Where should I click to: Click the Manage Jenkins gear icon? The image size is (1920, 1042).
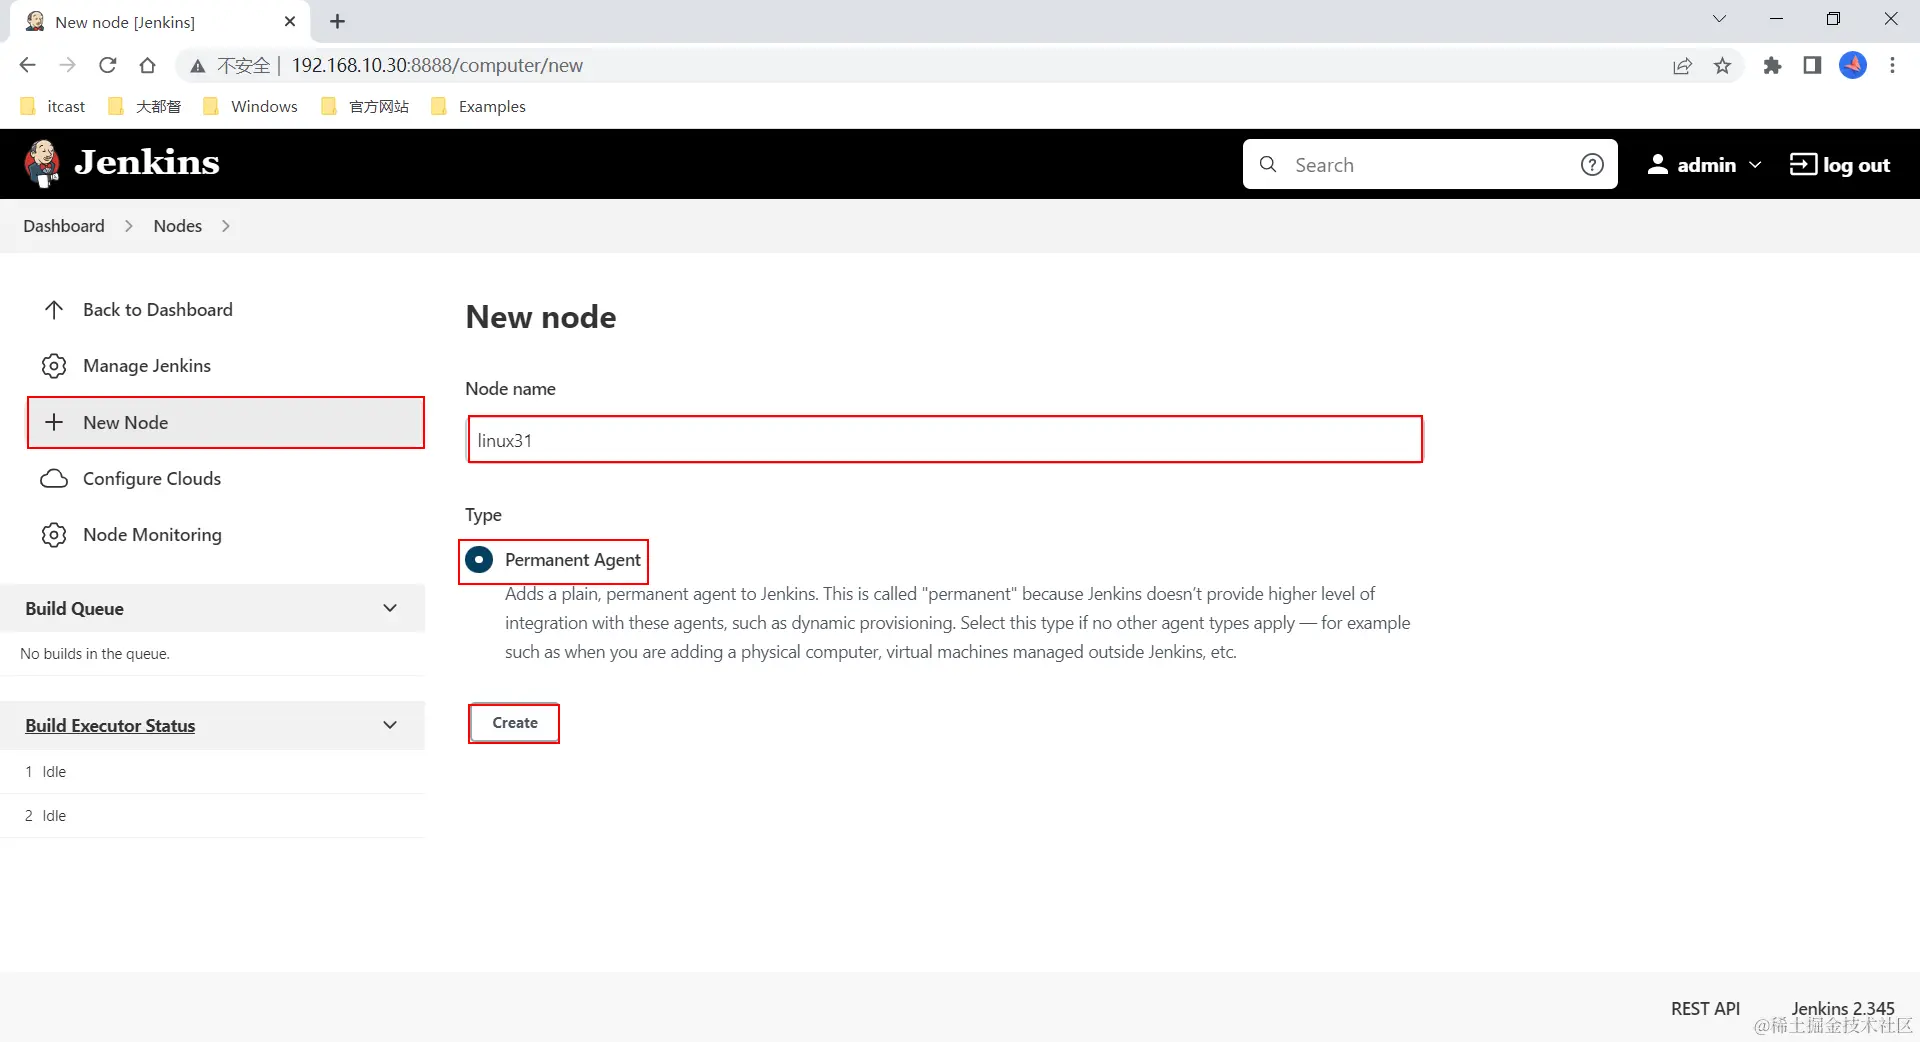point(54,366)
